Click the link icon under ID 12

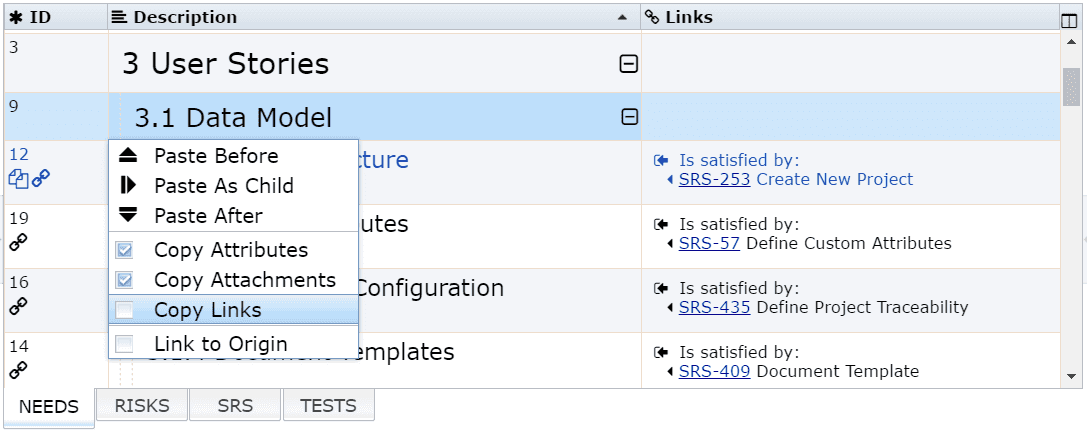41,178
